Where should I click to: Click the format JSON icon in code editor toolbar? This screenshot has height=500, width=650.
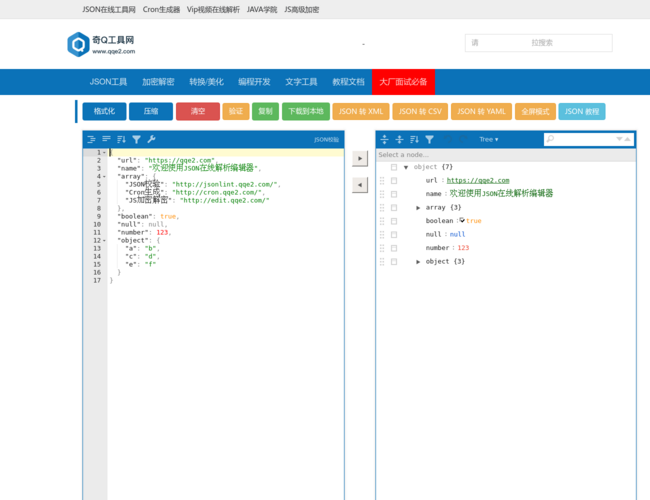click(x=91, y=140)
